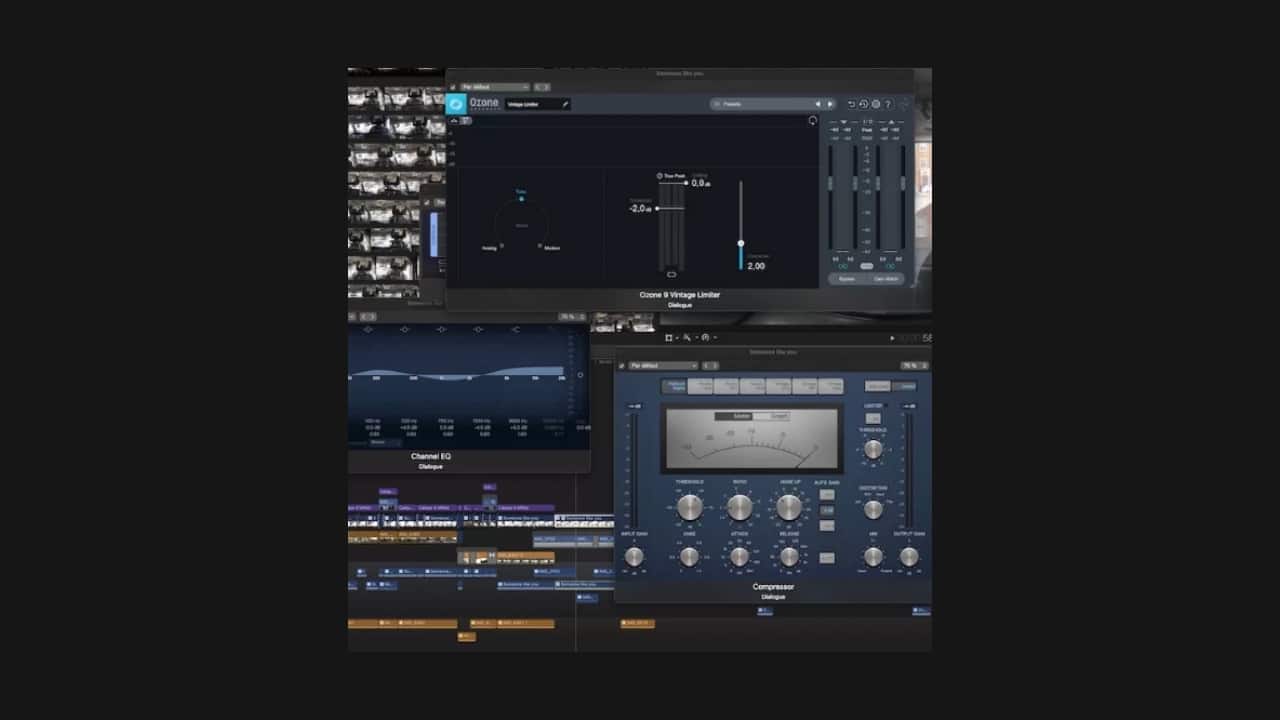Viewport: 1280px width, 720px height.
Task: Click the pencil icon beside Vintage Limiter name
Action: [x=565, y=103]
